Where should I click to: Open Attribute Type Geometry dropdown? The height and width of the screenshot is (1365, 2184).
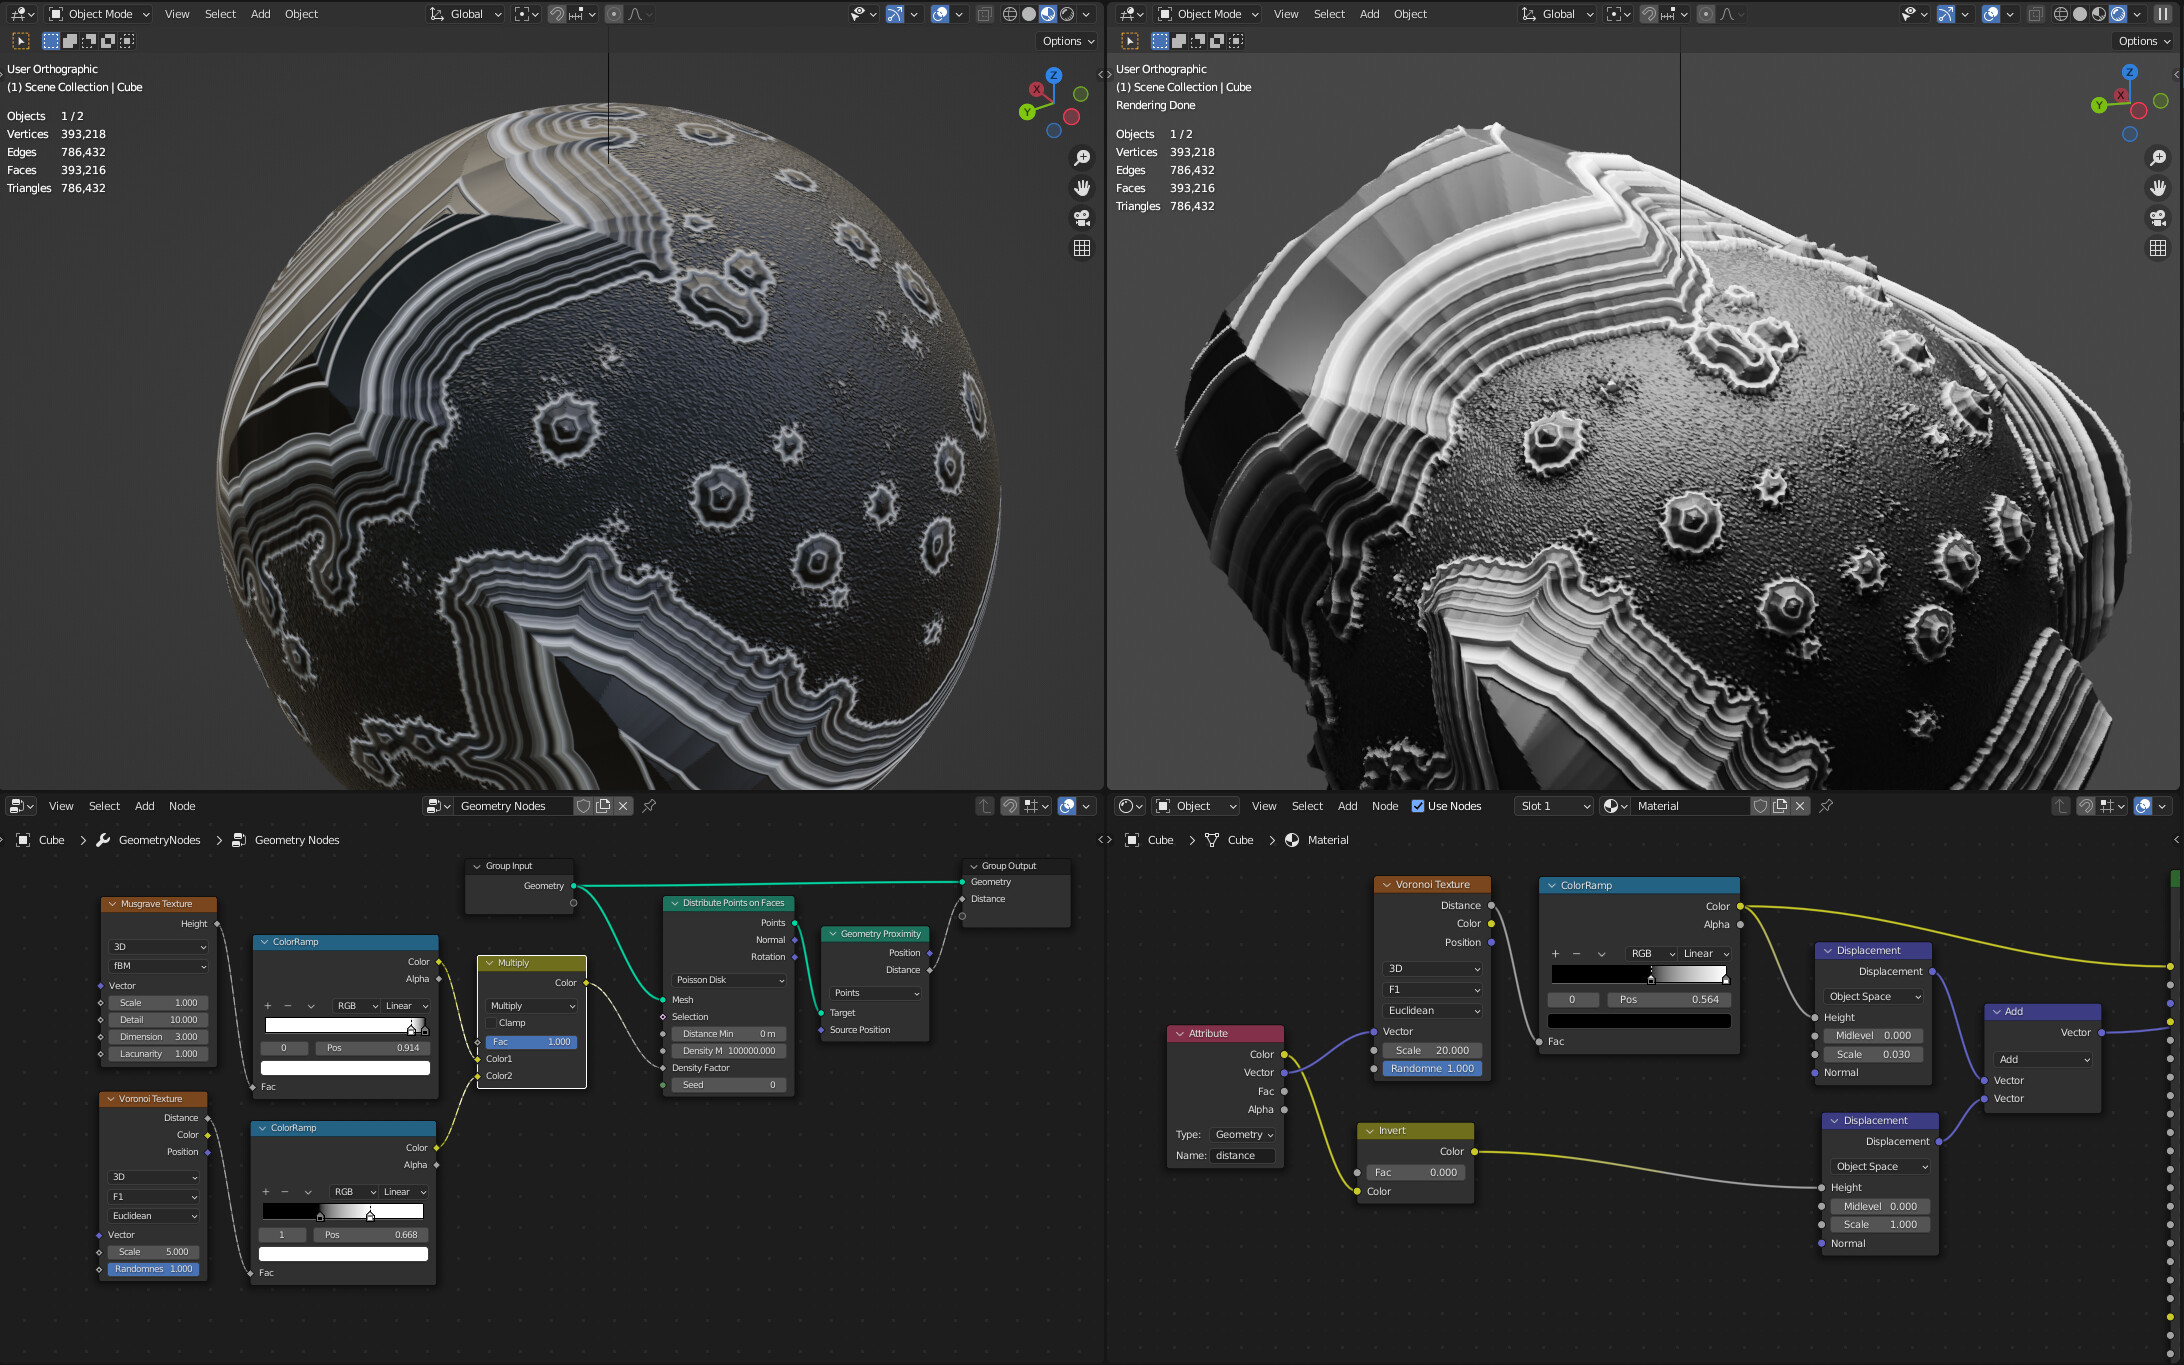point(1243,1135)
